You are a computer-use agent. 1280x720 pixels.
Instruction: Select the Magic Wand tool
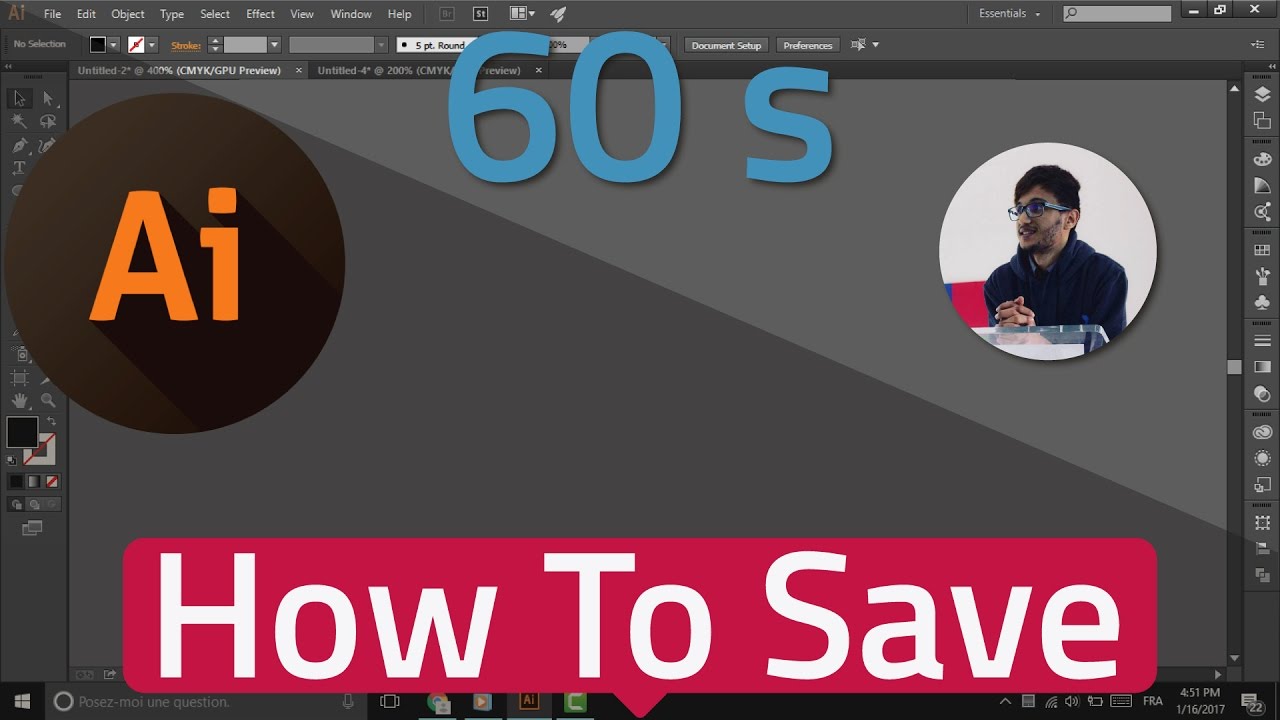tap(19, 121)
